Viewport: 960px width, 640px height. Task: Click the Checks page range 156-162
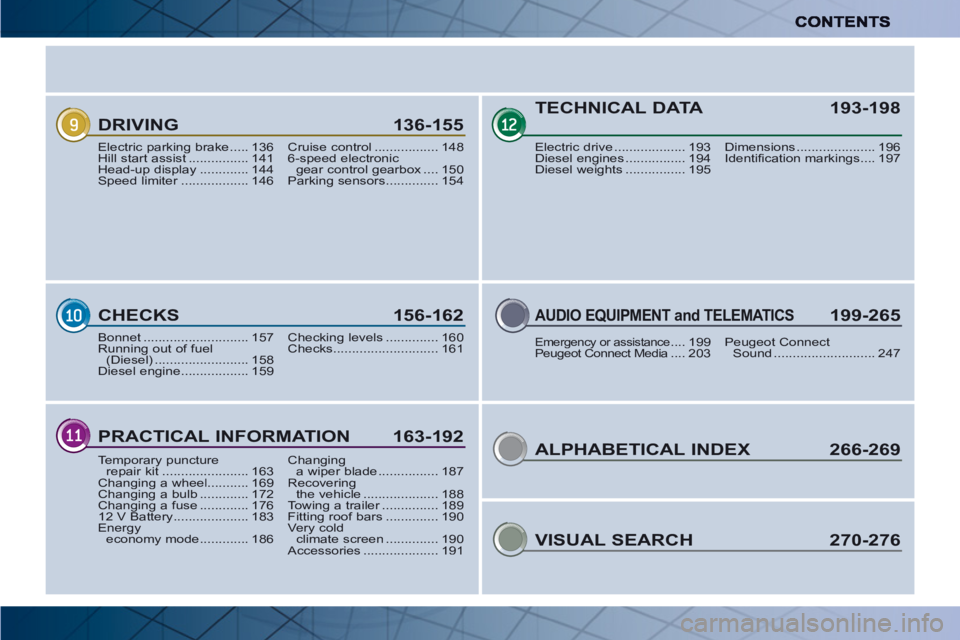[x=429, y=315]
